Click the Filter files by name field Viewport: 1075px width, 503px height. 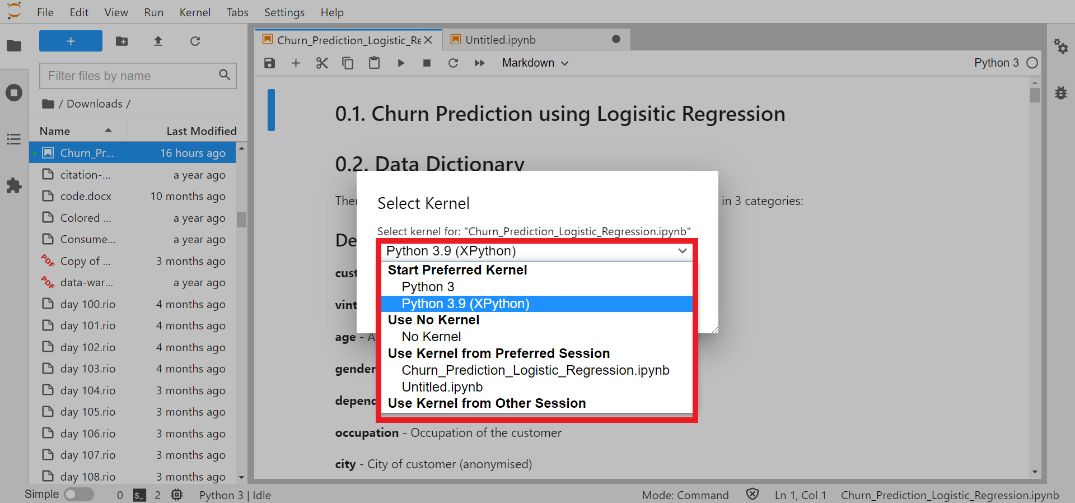click(x=138, y=76)
